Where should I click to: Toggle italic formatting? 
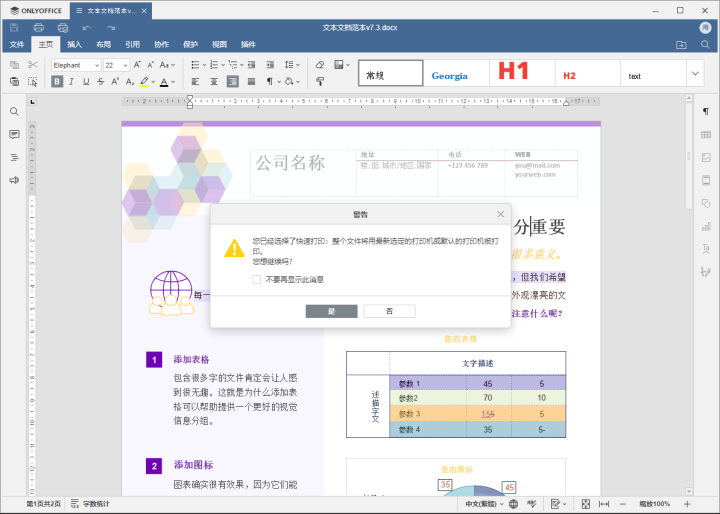point(72,81)
